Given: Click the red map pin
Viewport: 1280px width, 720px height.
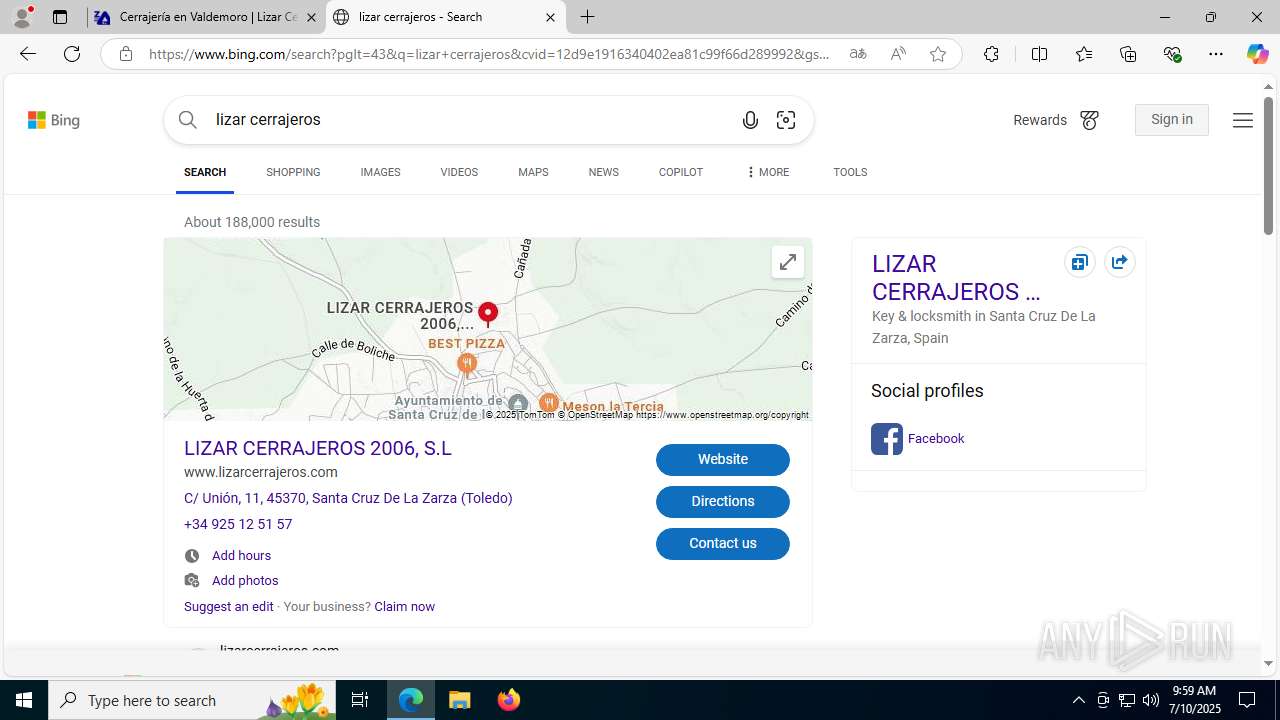Looking at the screenshot, I should 488,314.
